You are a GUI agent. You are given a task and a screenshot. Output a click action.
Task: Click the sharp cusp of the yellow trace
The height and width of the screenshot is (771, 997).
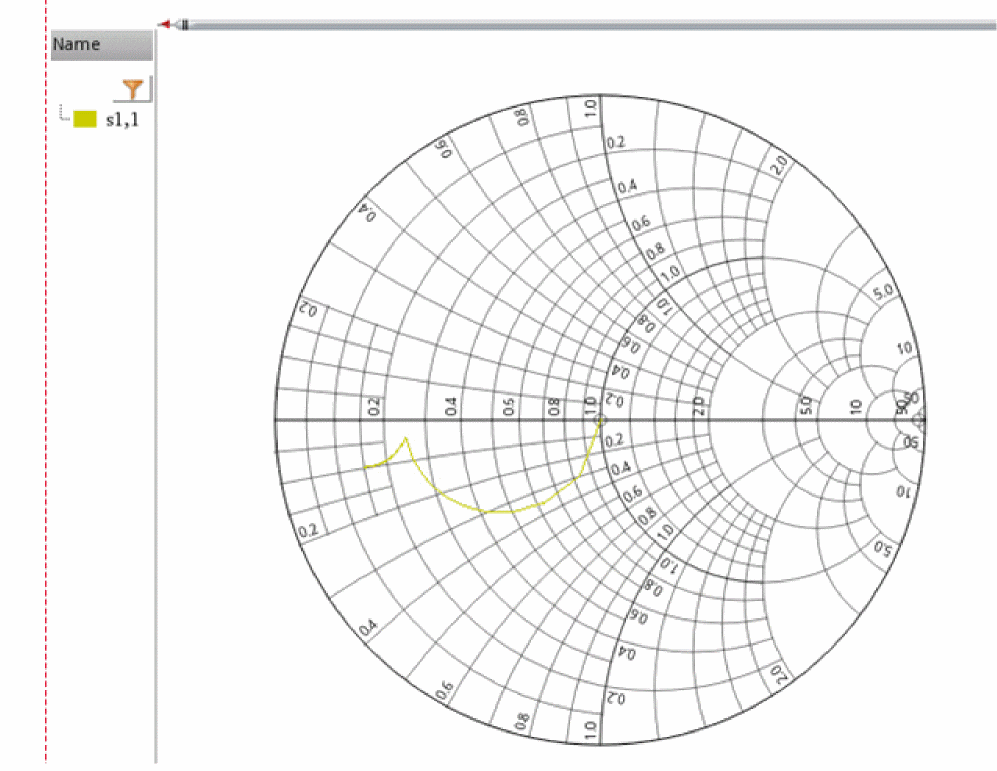coord(405,437)
